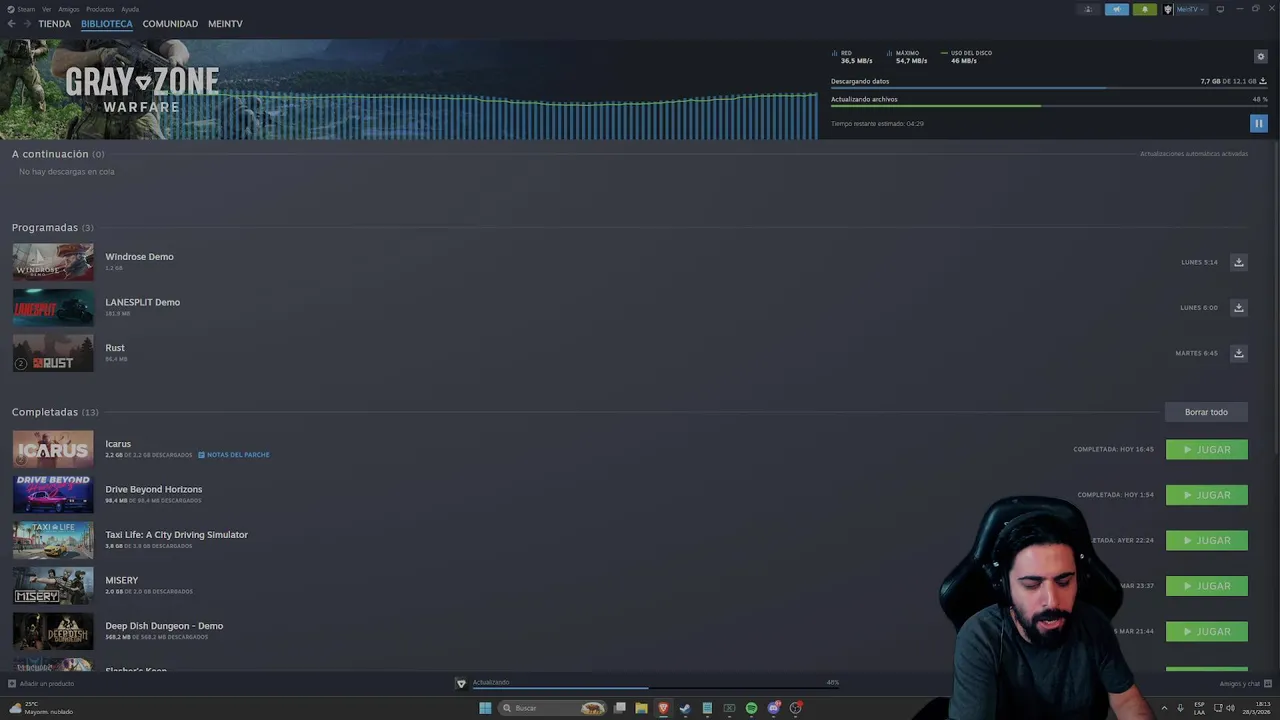Go to the COMUNIDAD tab
The image size is (1280, 720).
click(x=170, y=23)
